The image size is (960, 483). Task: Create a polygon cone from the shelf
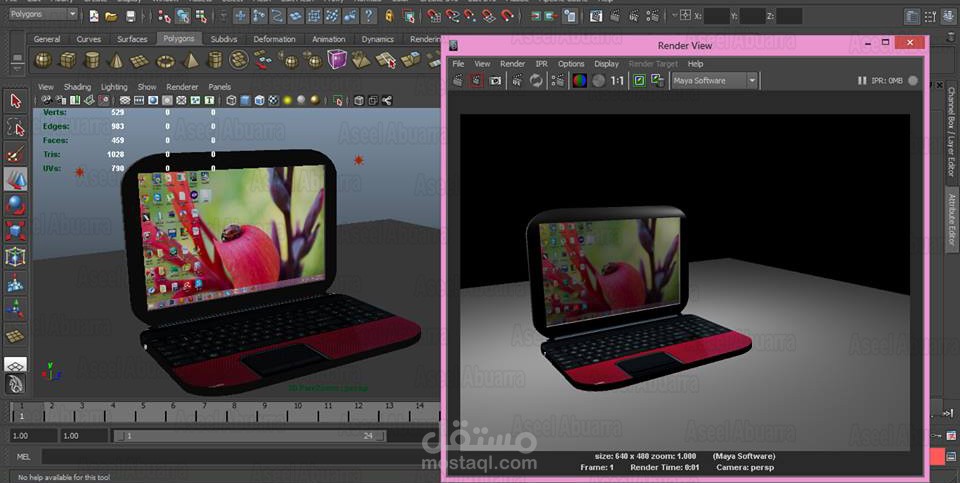(x=116, y=60)
